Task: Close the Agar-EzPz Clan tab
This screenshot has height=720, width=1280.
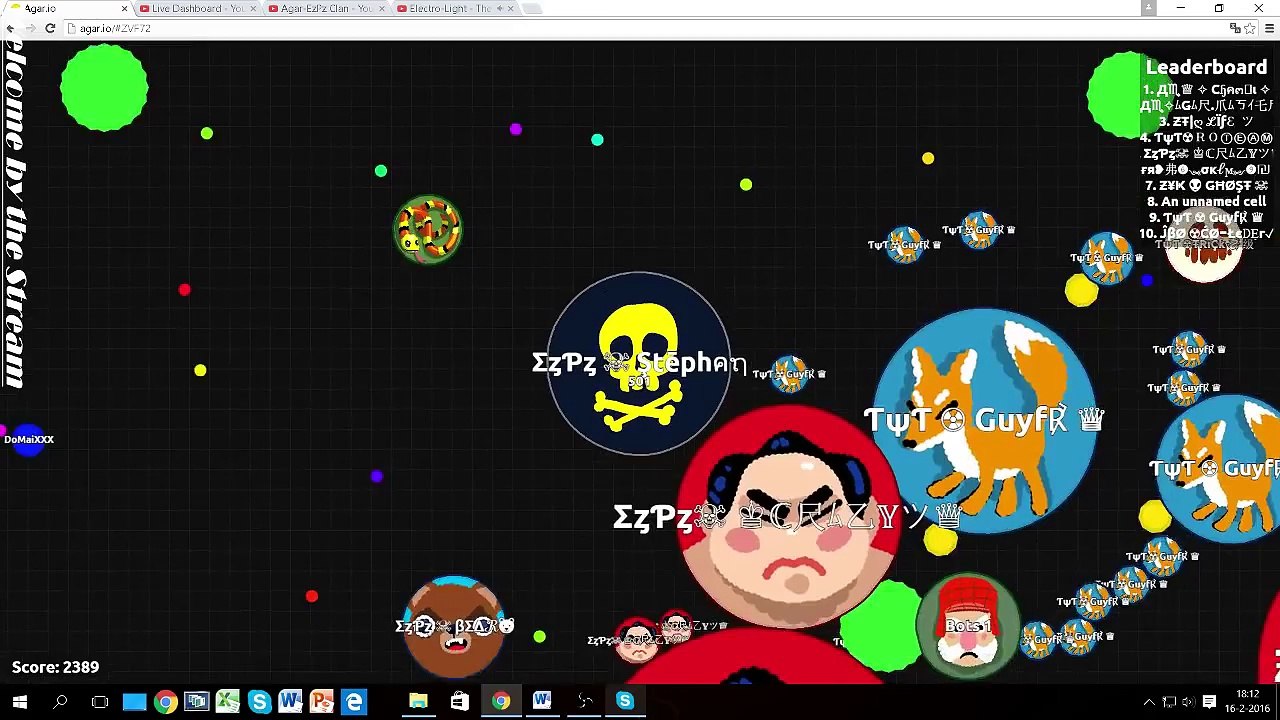Action: [x=382, y=8]
